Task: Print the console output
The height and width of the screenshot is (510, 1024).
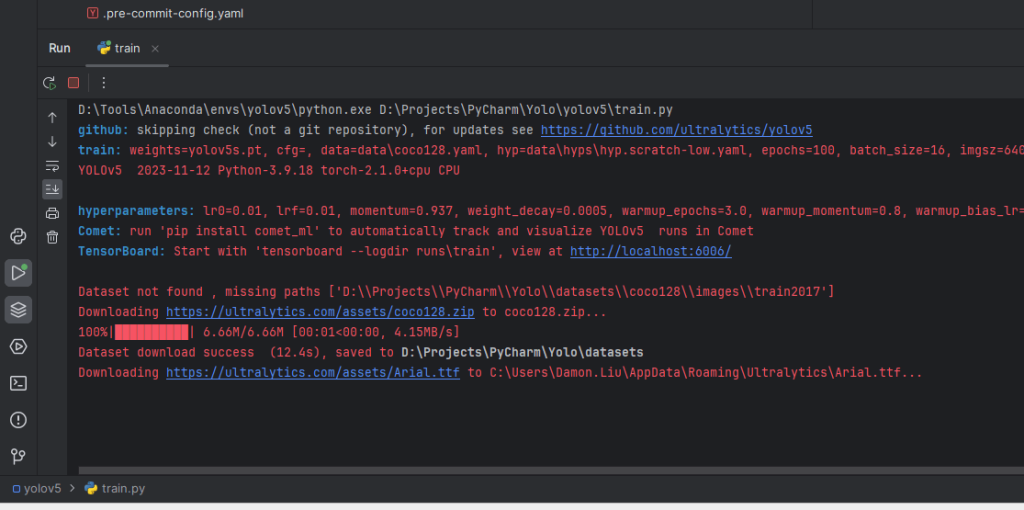Action: click(52, 213)
